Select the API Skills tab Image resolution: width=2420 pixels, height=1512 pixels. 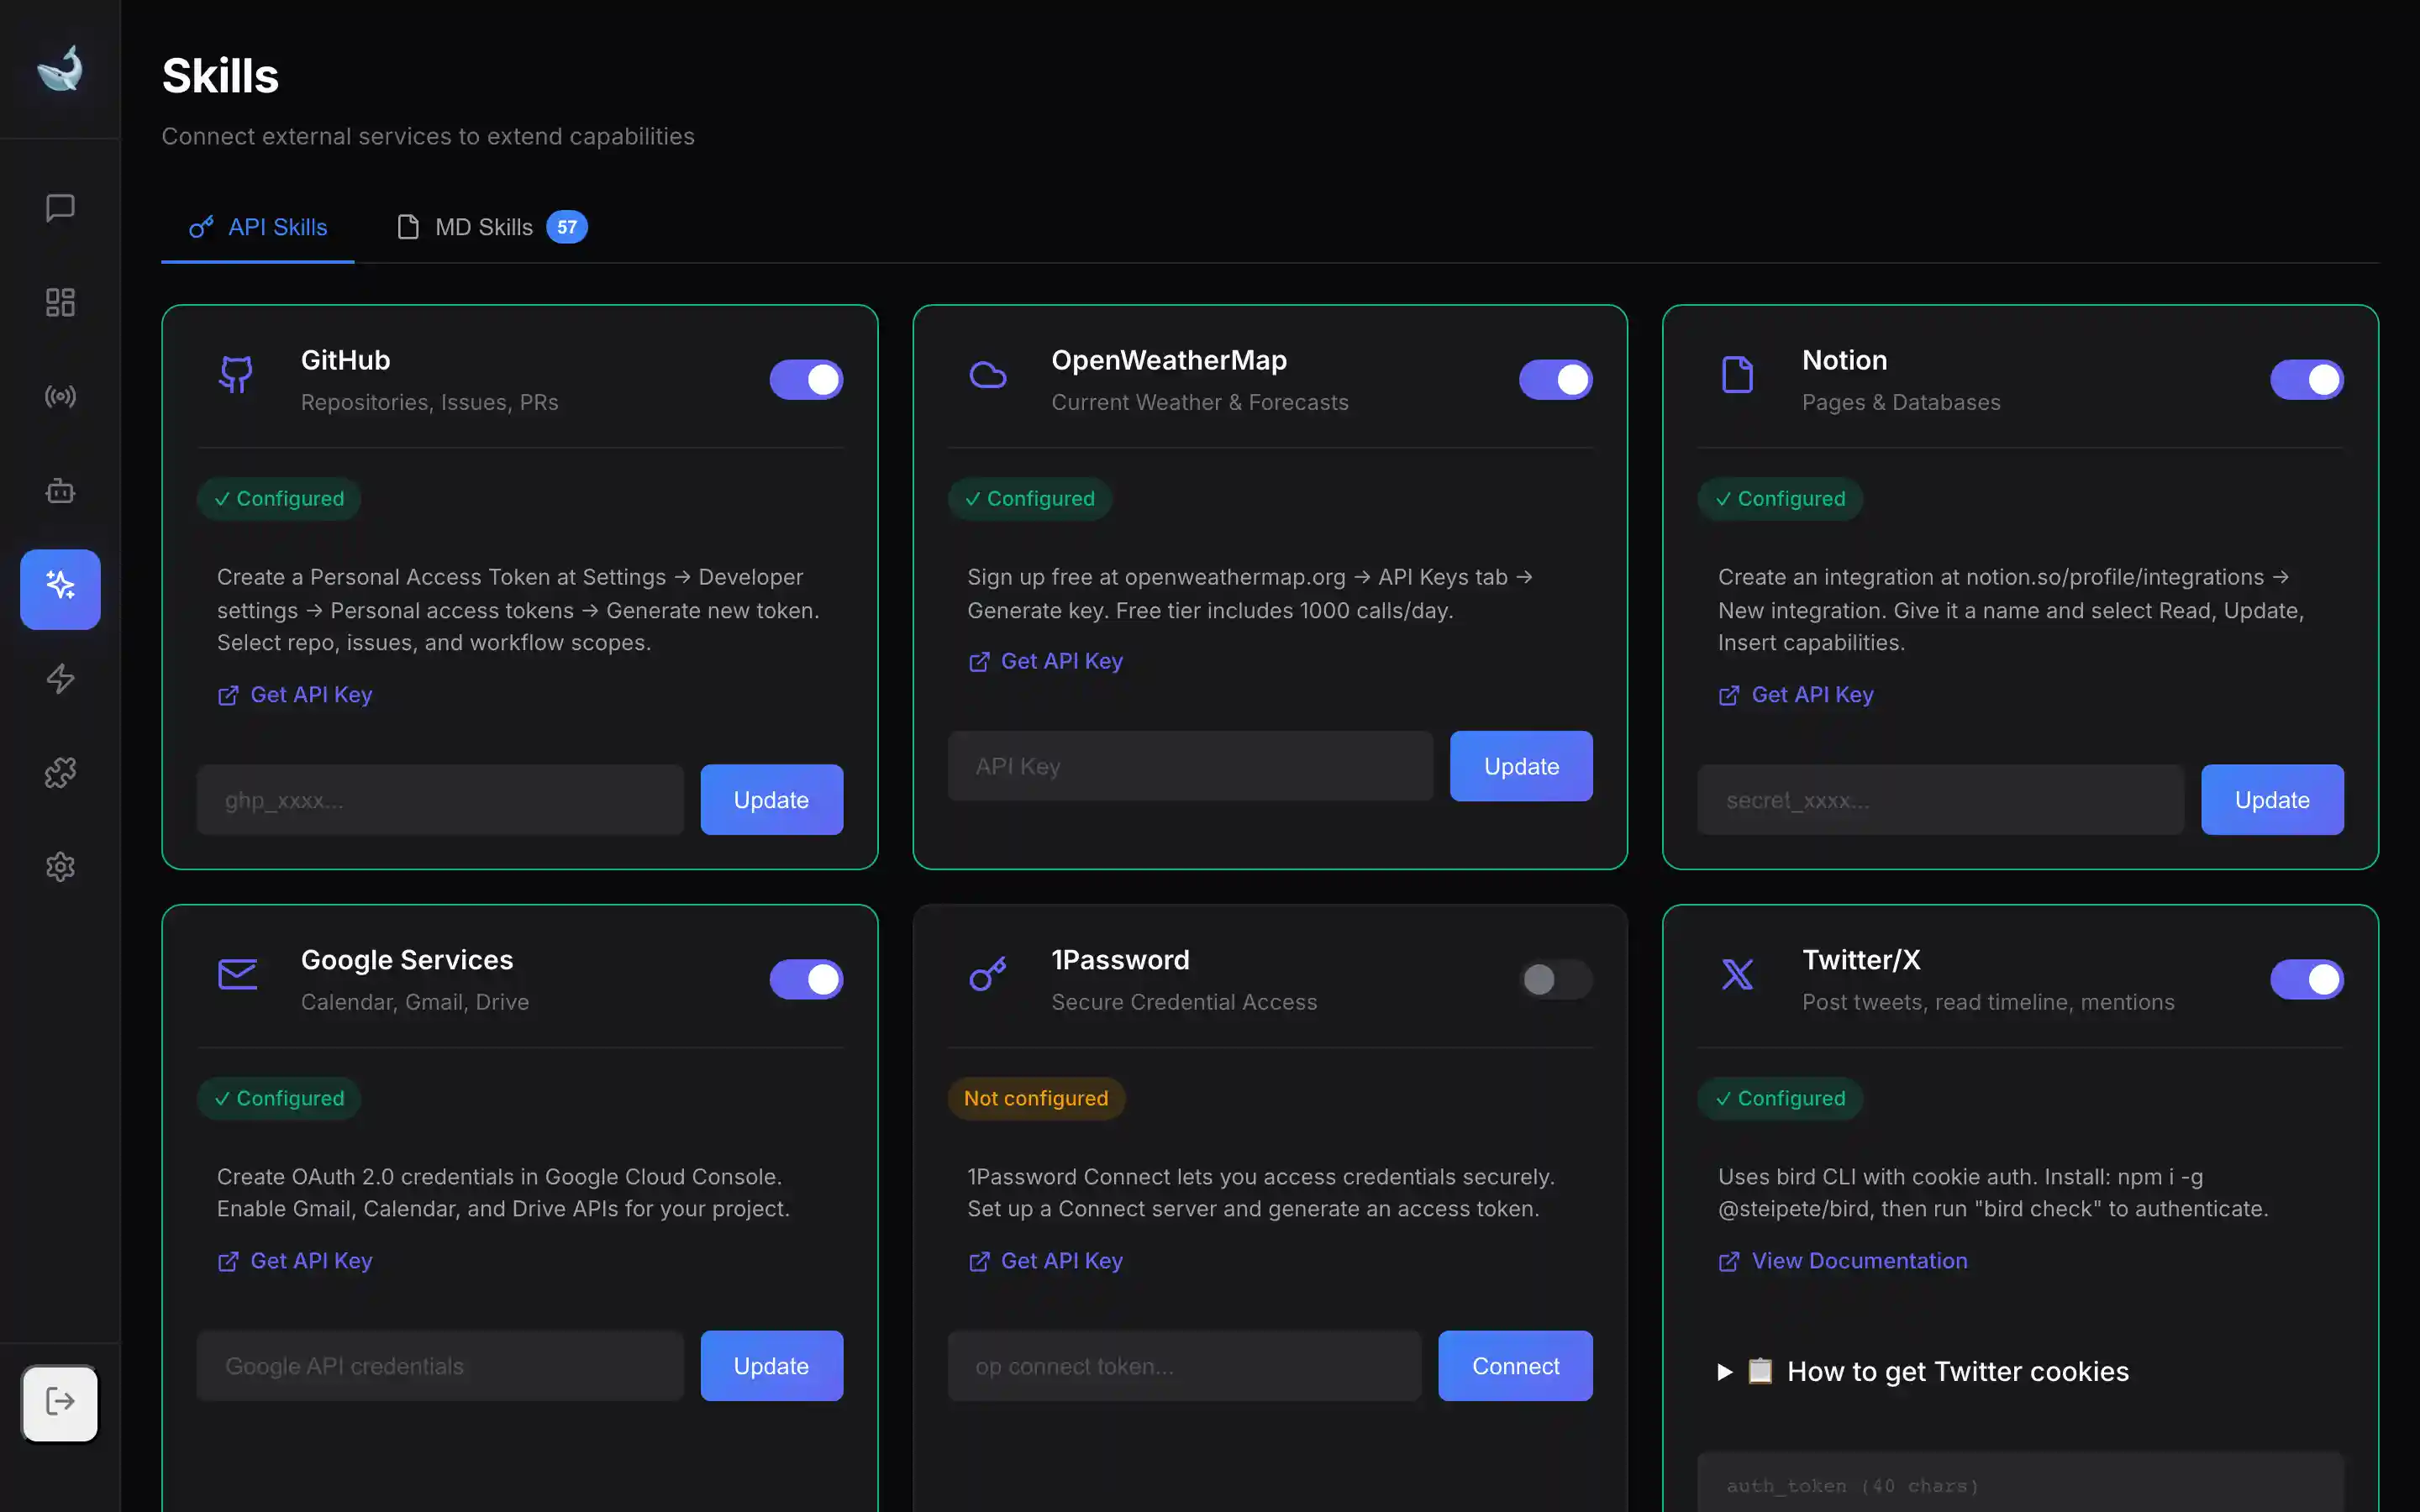click(x=259, y=228)
